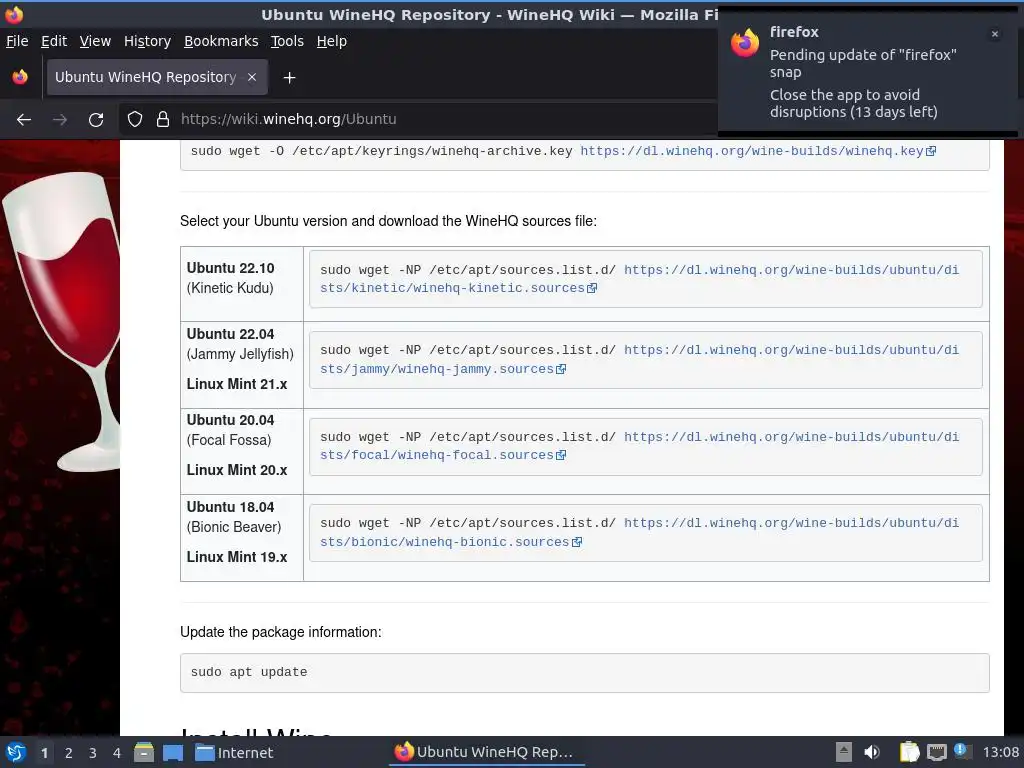The image size is (1024, 768).
Task: Click the Ubuntu 22.04 table cell text
Action: tap(231, 334)
